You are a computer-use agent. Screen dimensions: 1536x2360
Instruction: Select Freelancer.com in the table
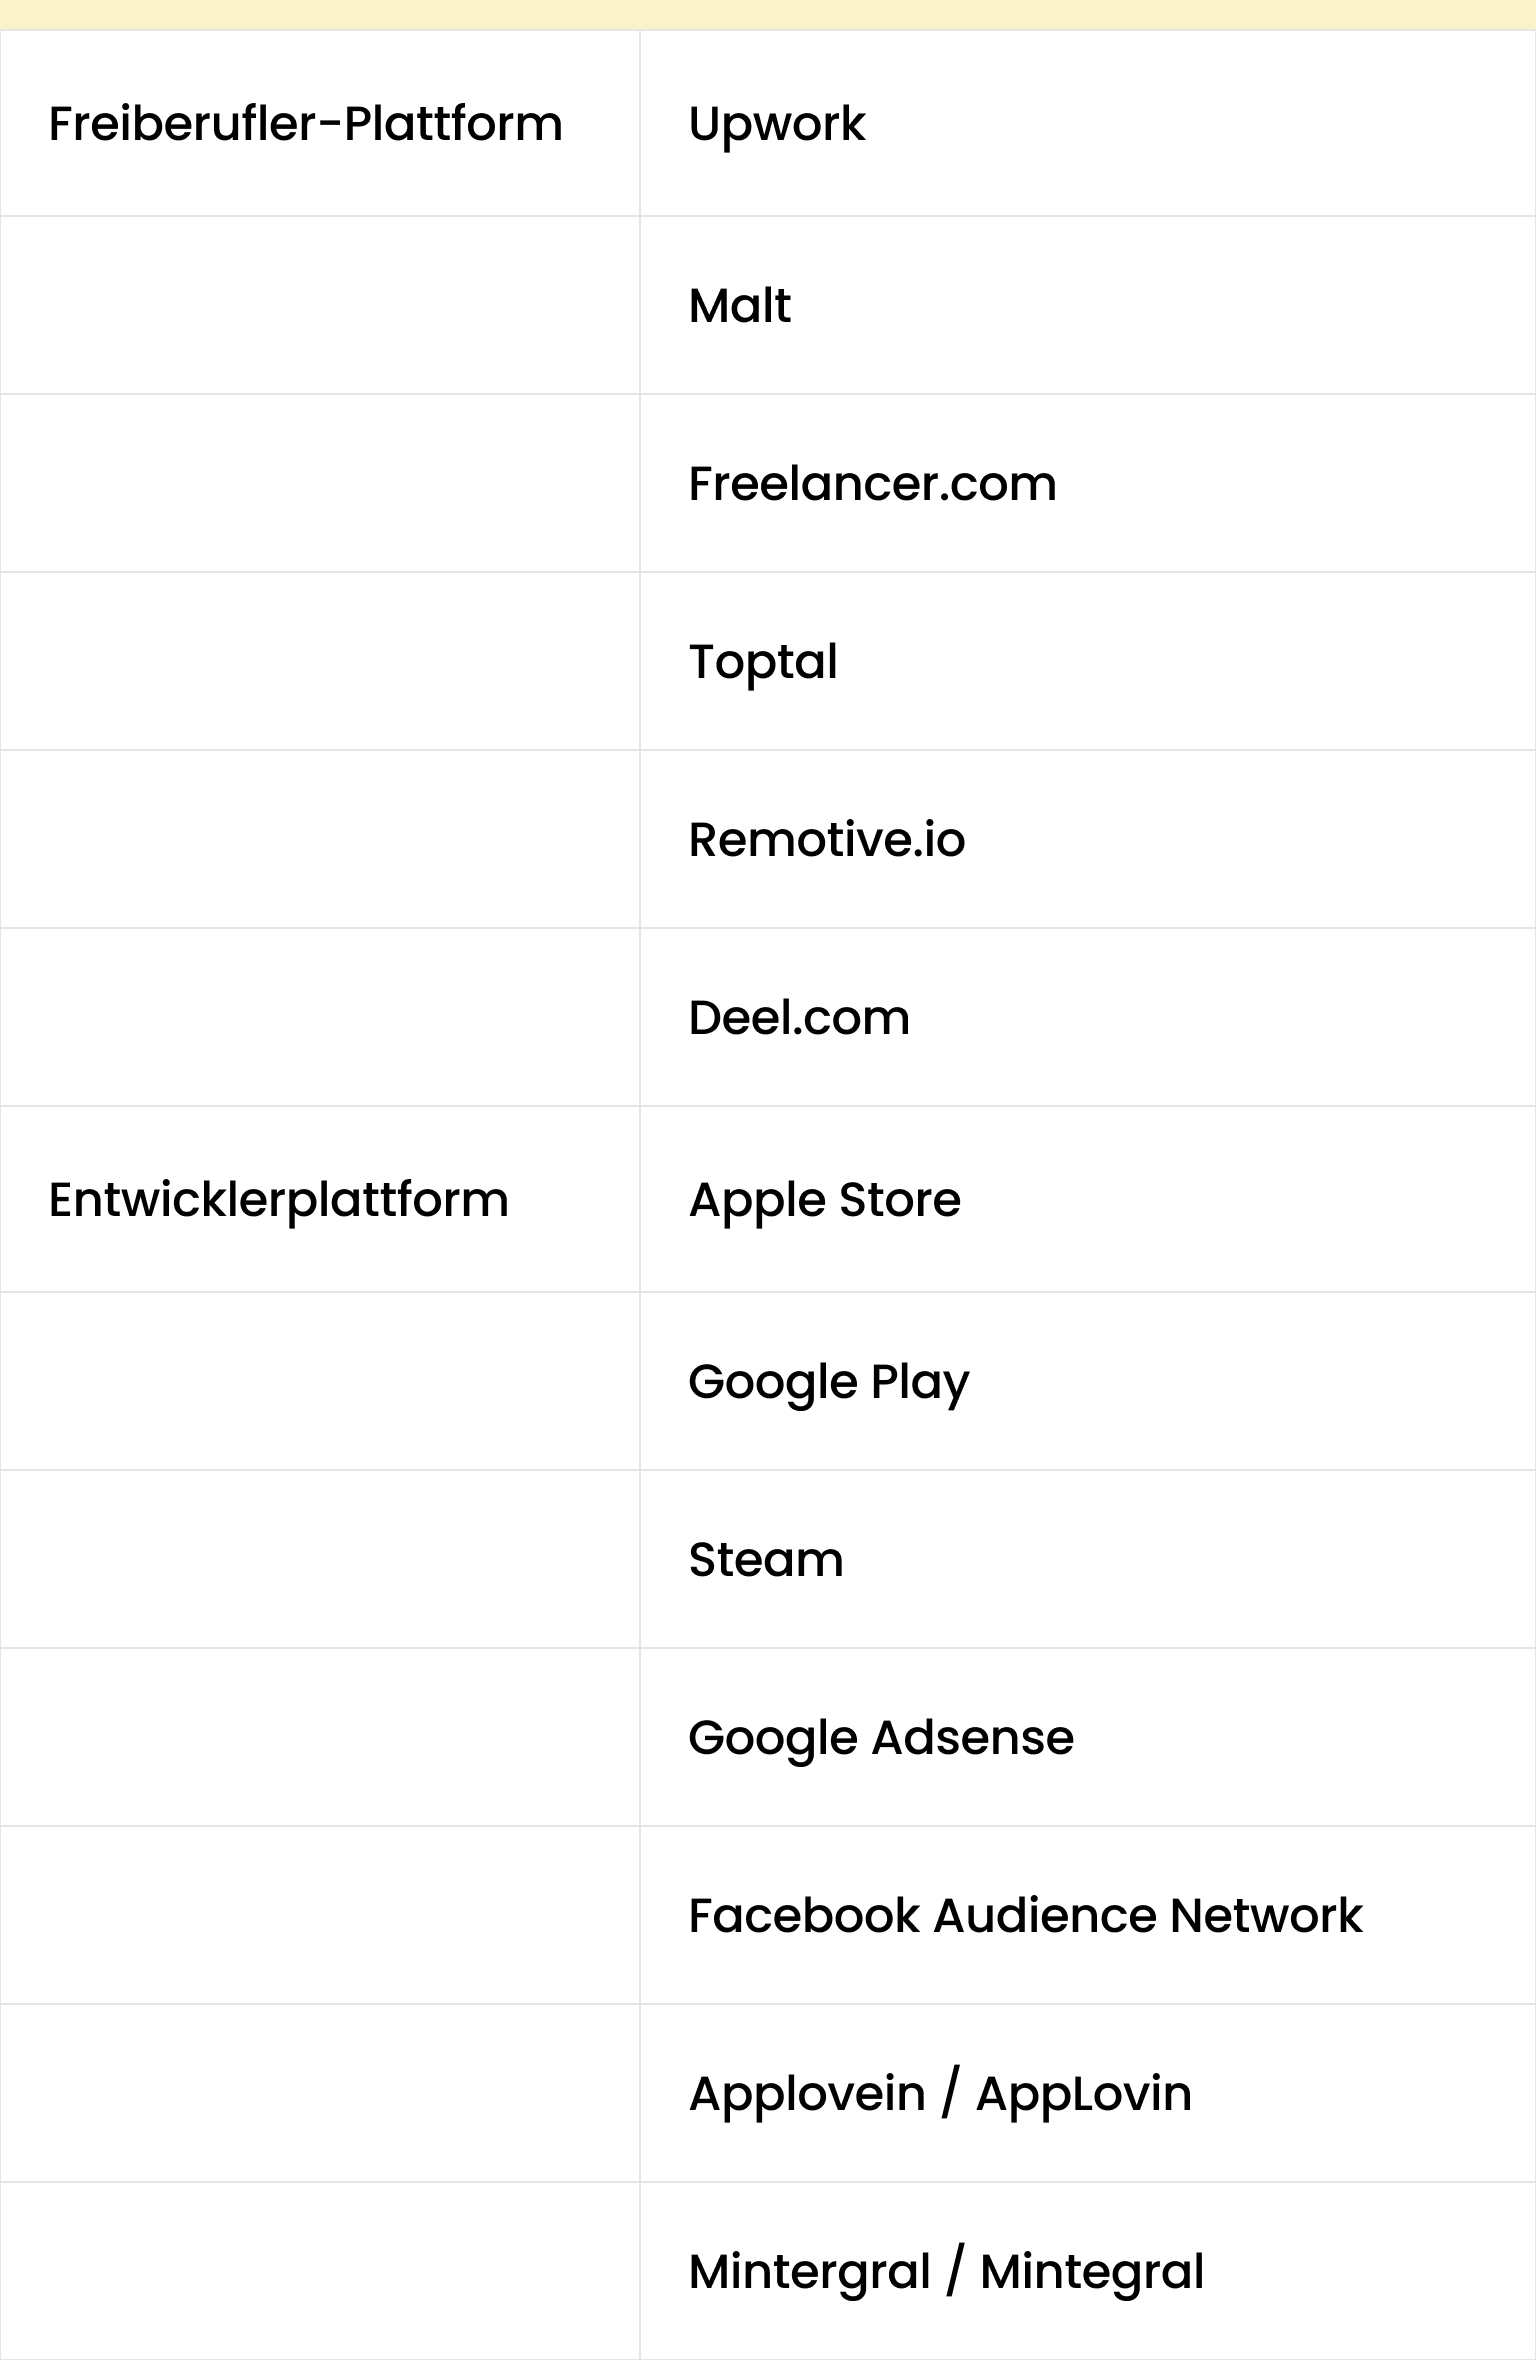pyautogui.click(x=872, y=483)
